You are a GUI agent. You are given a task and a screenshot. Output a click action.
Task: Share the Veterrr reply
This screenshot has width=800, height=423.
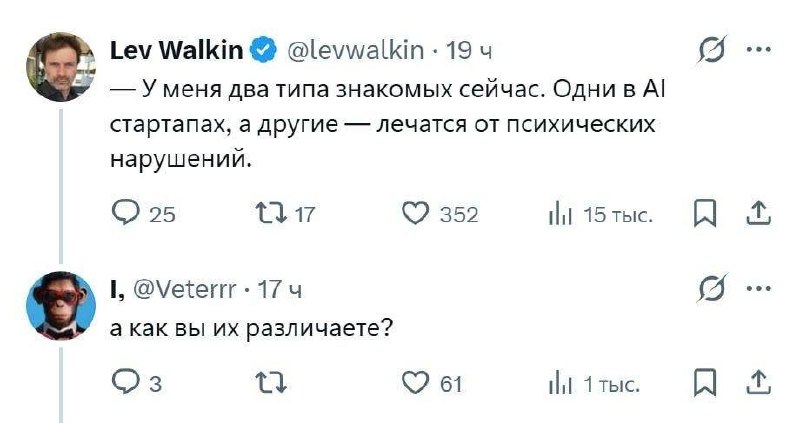(x=759, y=383)
